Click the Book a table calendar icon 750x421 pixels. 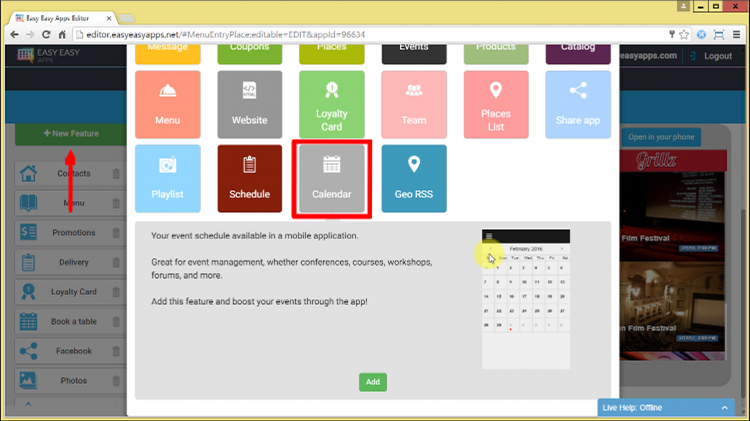click(x=28, y=321)
